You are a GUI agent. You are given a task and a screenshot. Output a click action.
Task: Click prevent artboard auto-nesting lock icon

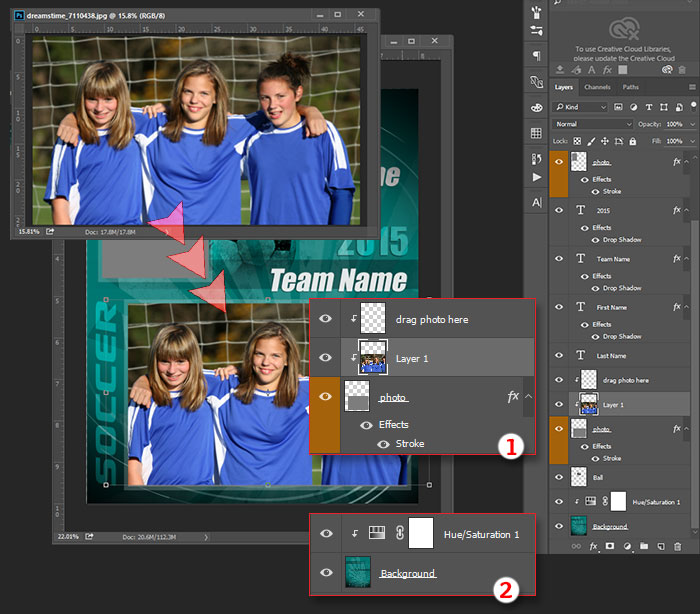(619, 141)
